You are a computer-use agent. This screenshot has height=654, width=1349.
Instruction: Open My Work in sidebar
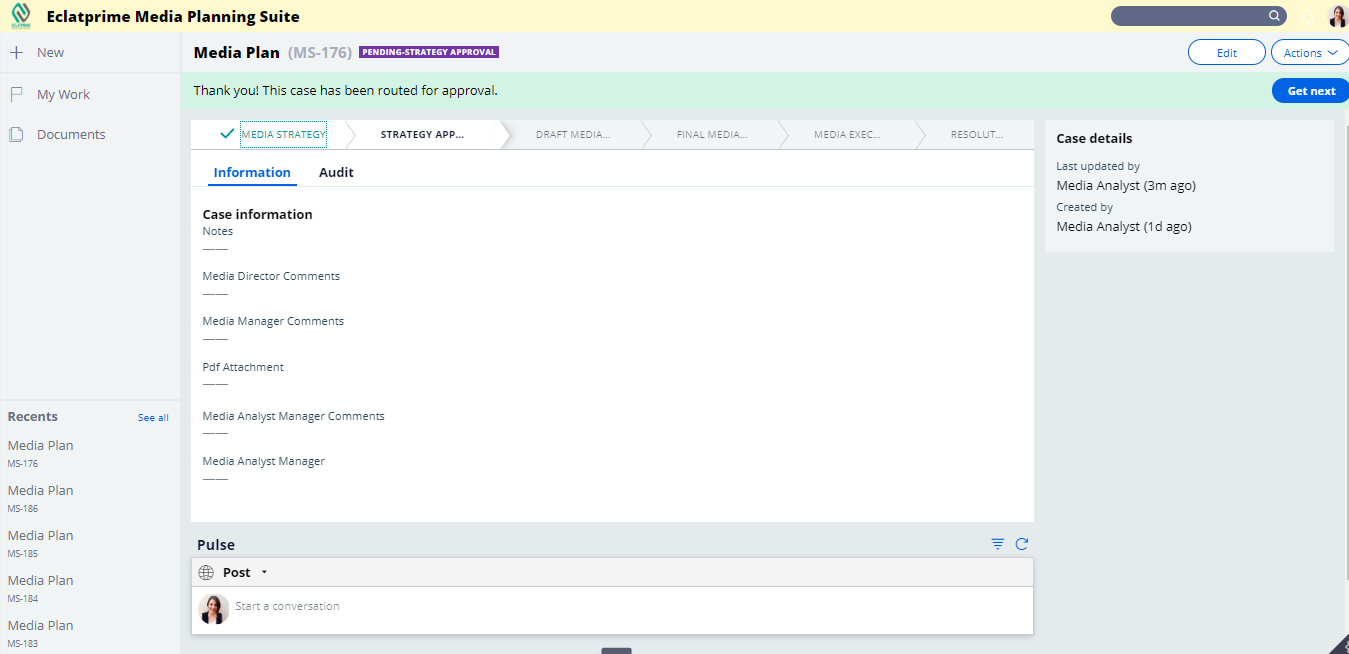63,94
